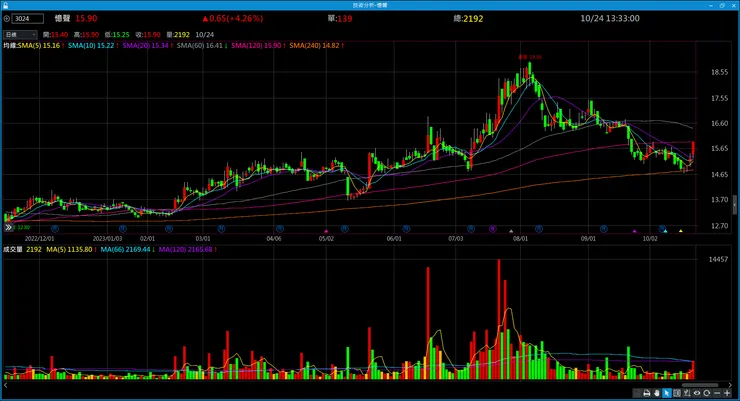Expand chart with double-arrow at left edge

tap(8, 227)
